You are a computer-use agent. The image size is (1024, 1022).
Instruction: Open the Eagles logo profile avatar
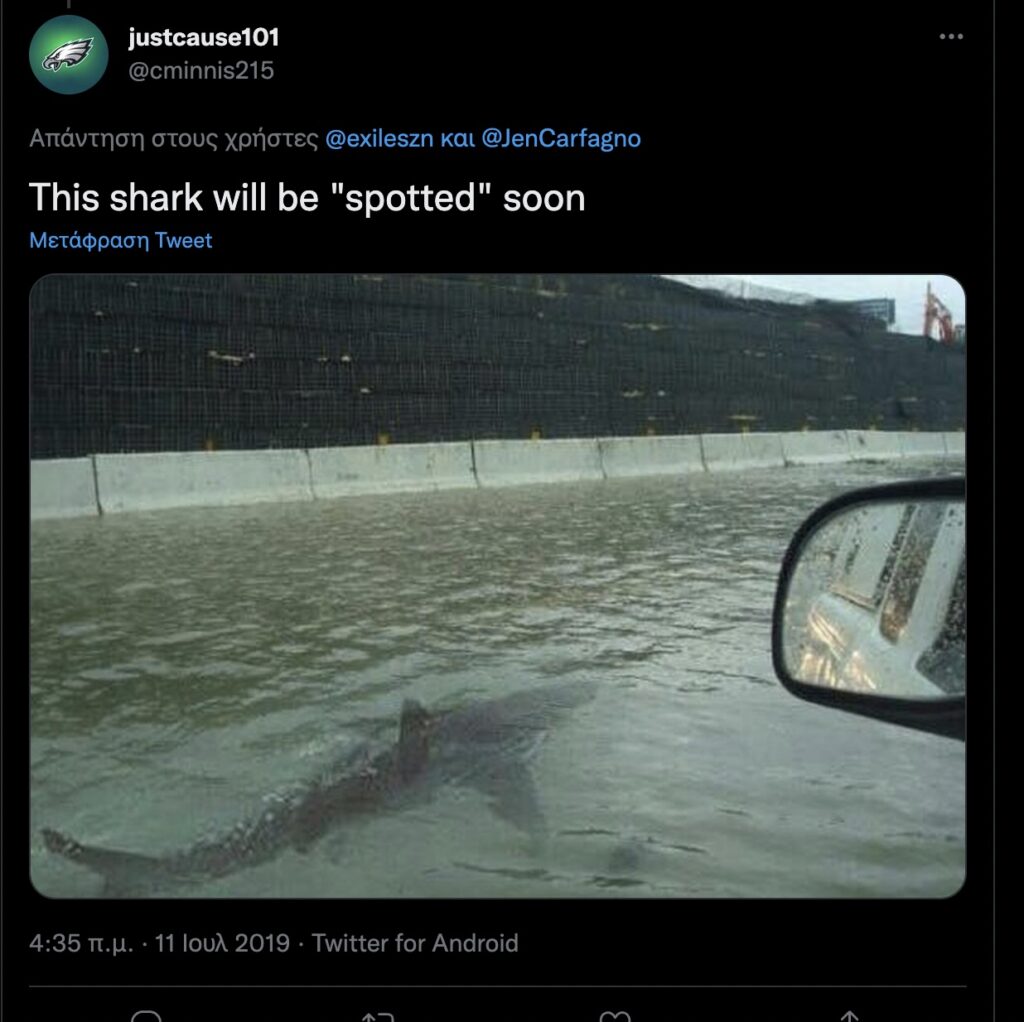click(x=68, y=54)
